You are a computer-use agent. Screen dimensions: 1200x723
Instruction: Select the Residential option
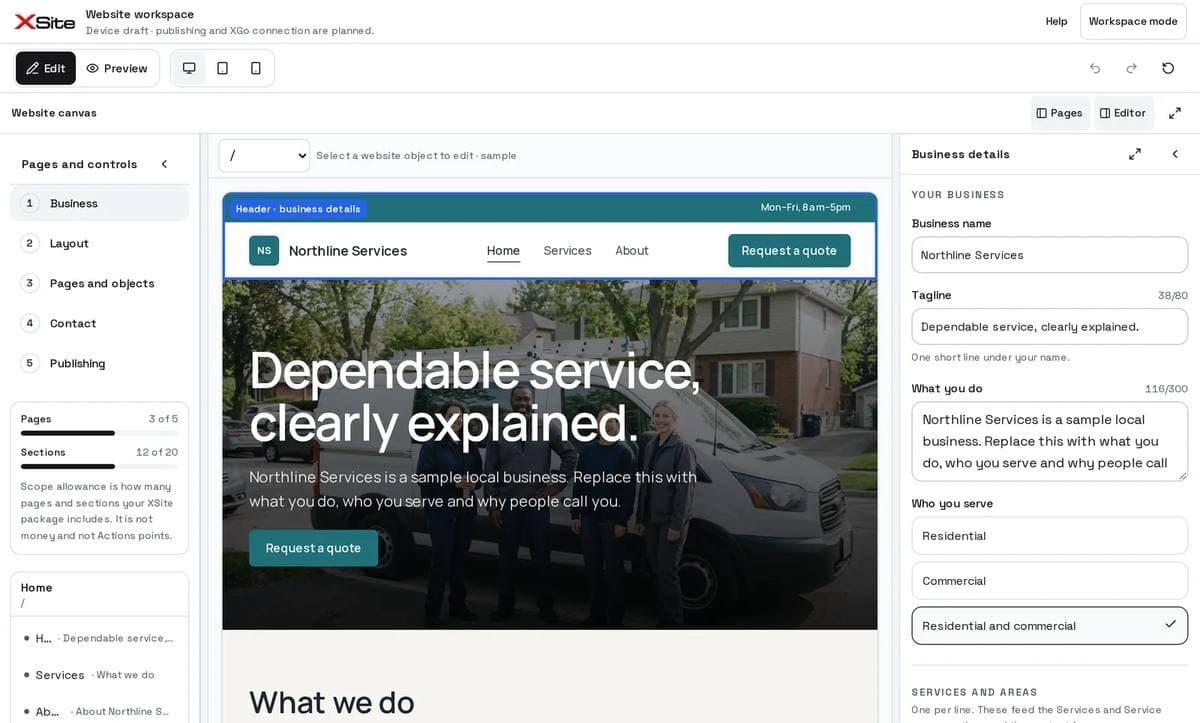point(1050,536)
